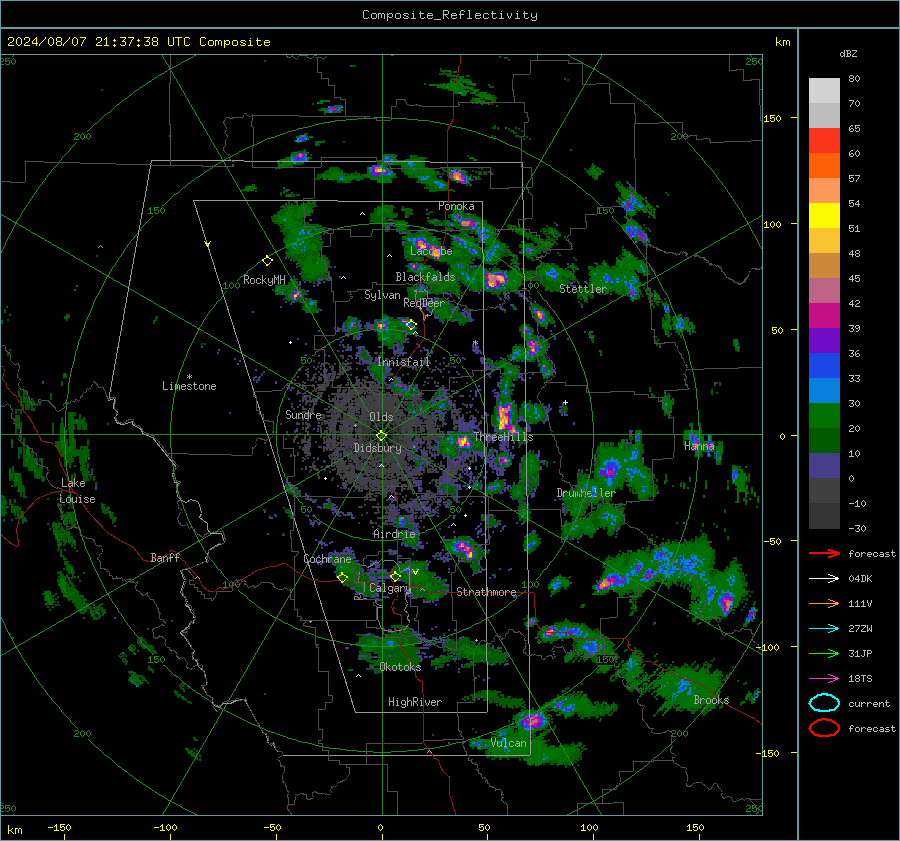The width and height of the screenshot is (900, 841).
Task: Click the Strathmore label
Action: [486, 592]
